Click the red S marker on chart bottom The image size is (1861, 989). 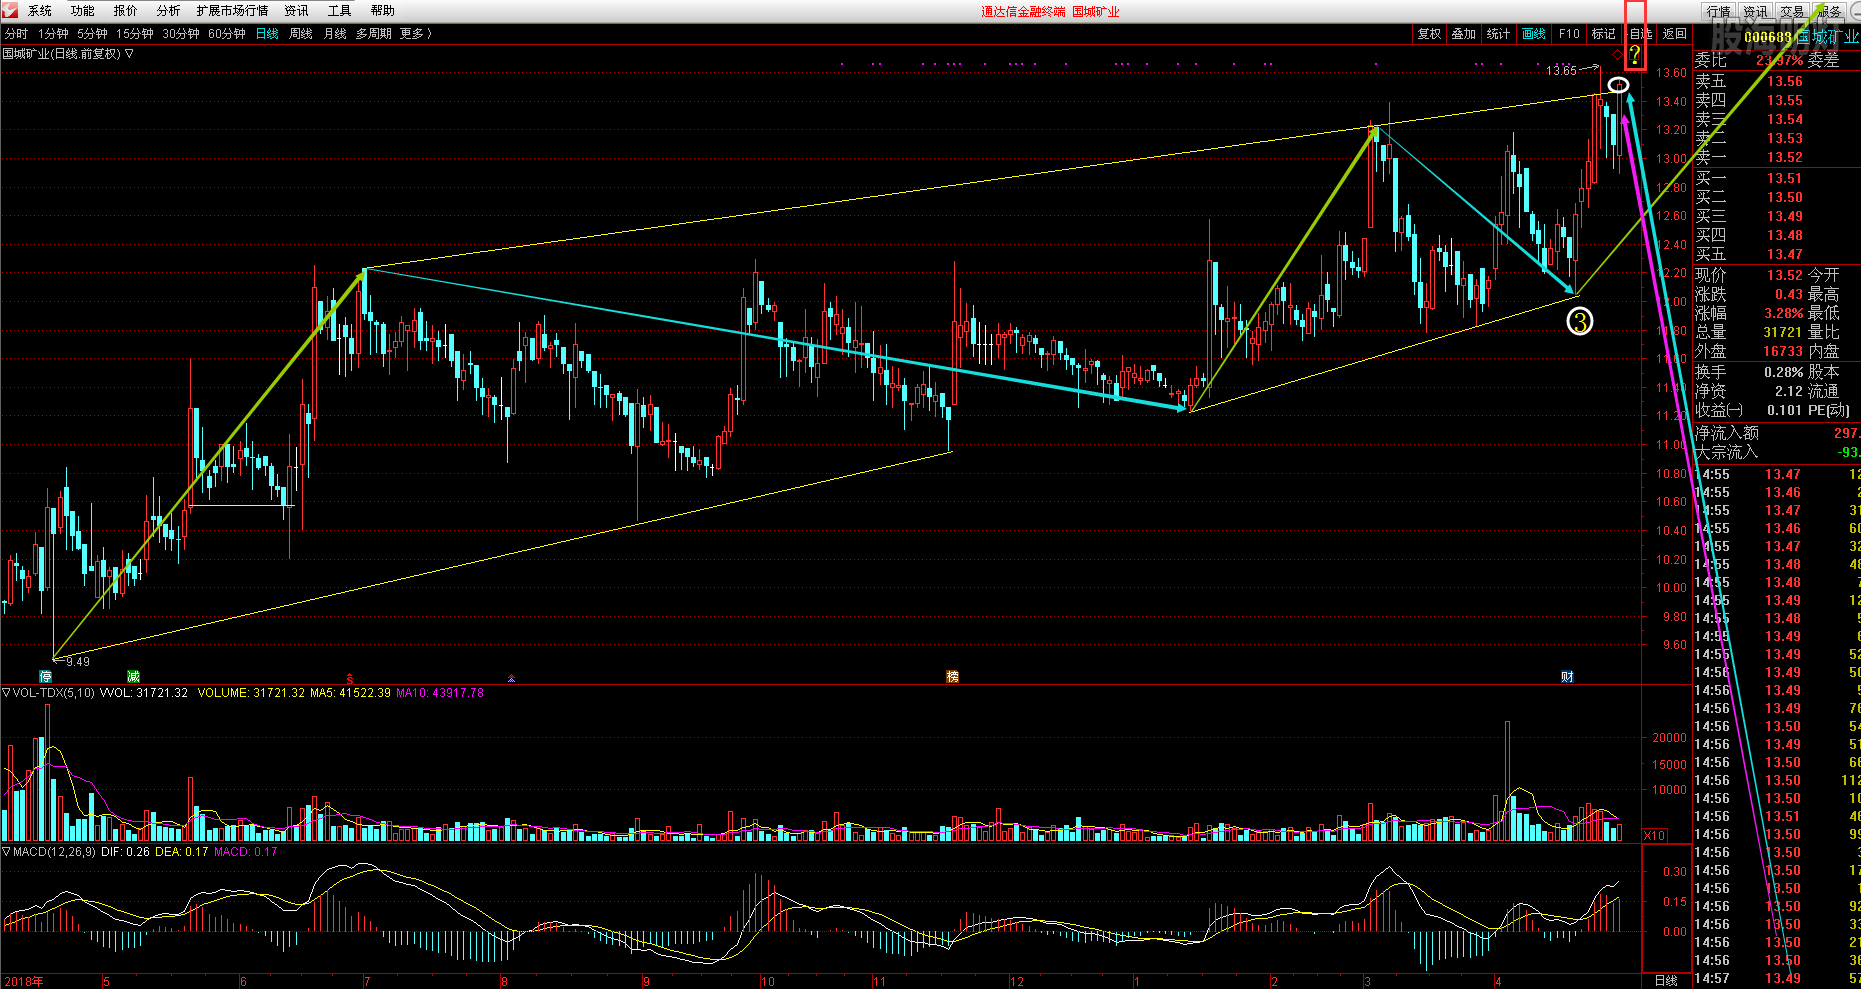[x=350, y=678]
